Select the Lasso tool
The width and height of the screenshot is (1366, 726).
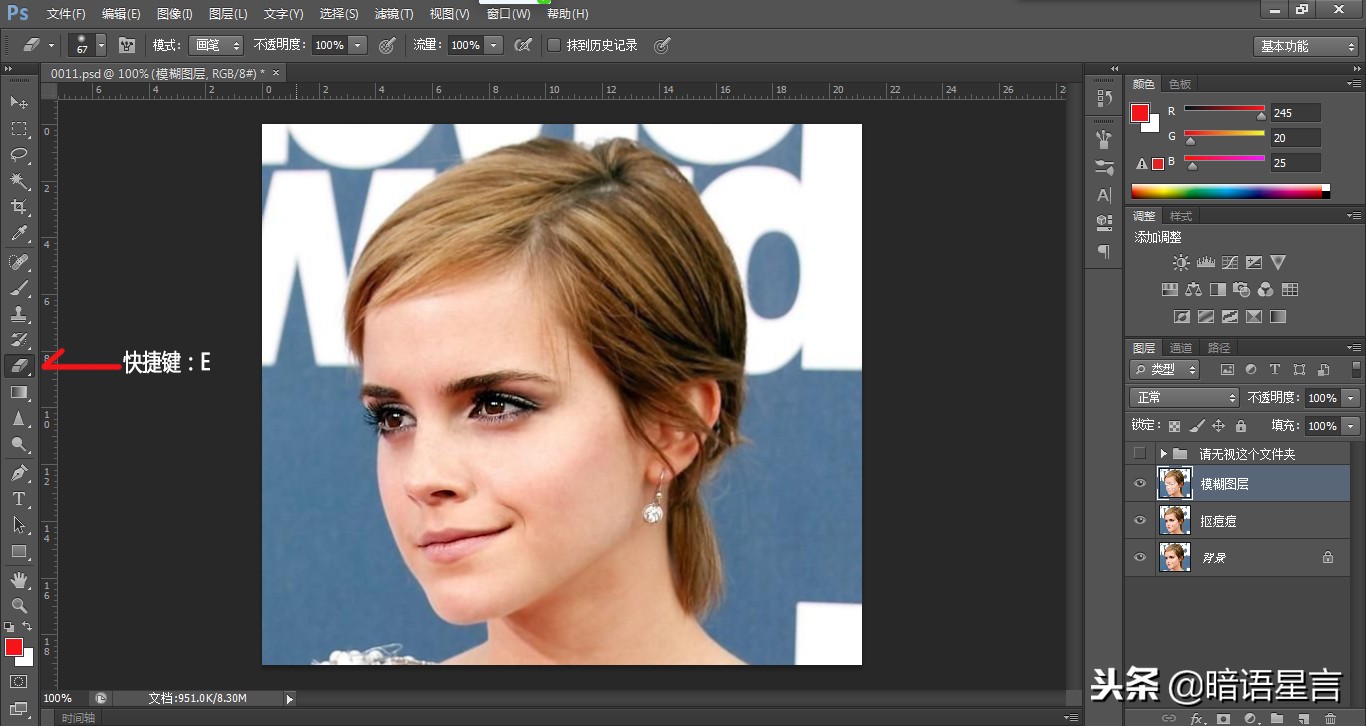[19, 155]
